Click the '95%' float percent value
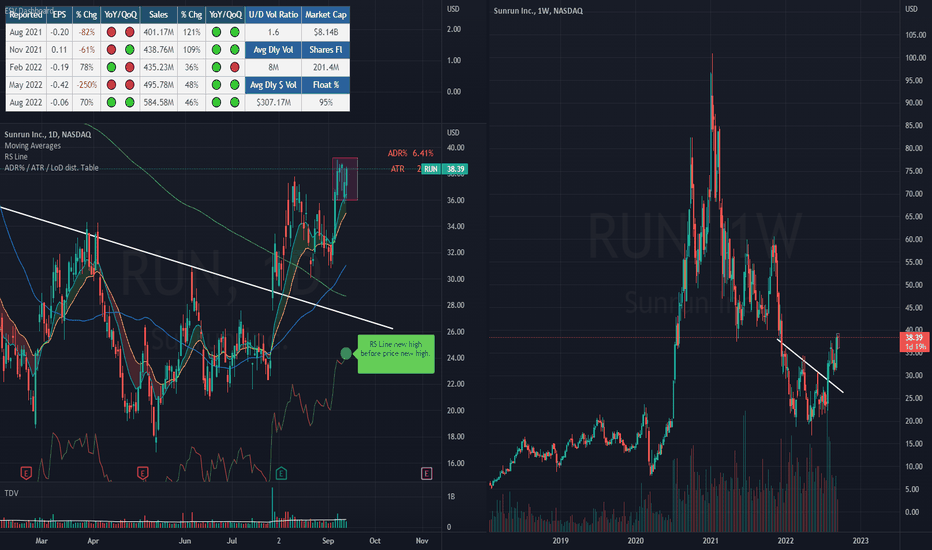Viewport: 932px width, 550px height. pos(326,102)
